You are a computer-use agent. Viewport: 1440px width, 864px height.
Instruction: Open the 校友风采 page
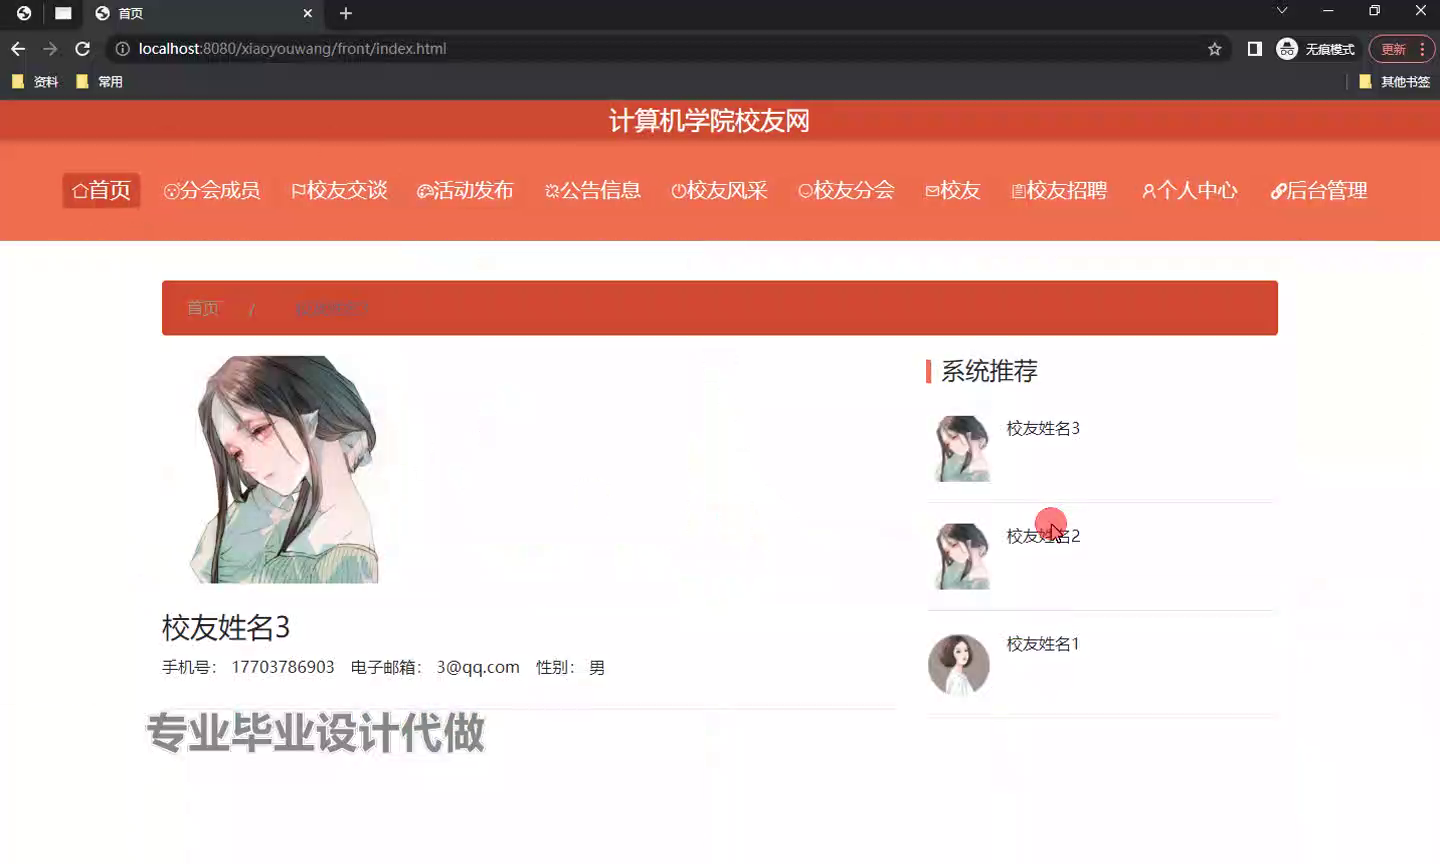click(720, 190)
